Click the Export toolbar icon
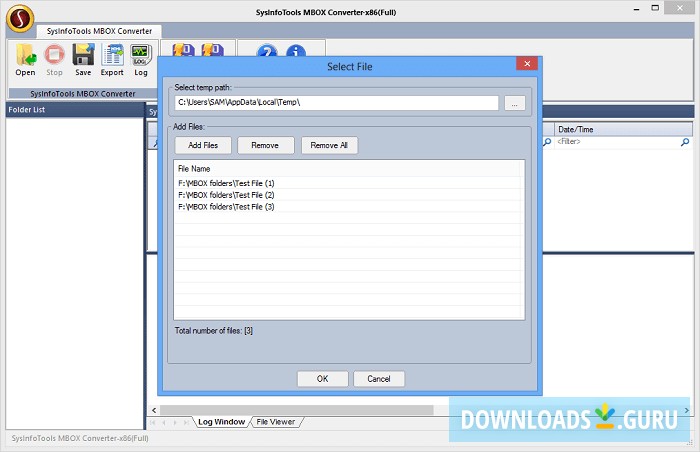The image size is (700, 452). click(x=112, y=60)
